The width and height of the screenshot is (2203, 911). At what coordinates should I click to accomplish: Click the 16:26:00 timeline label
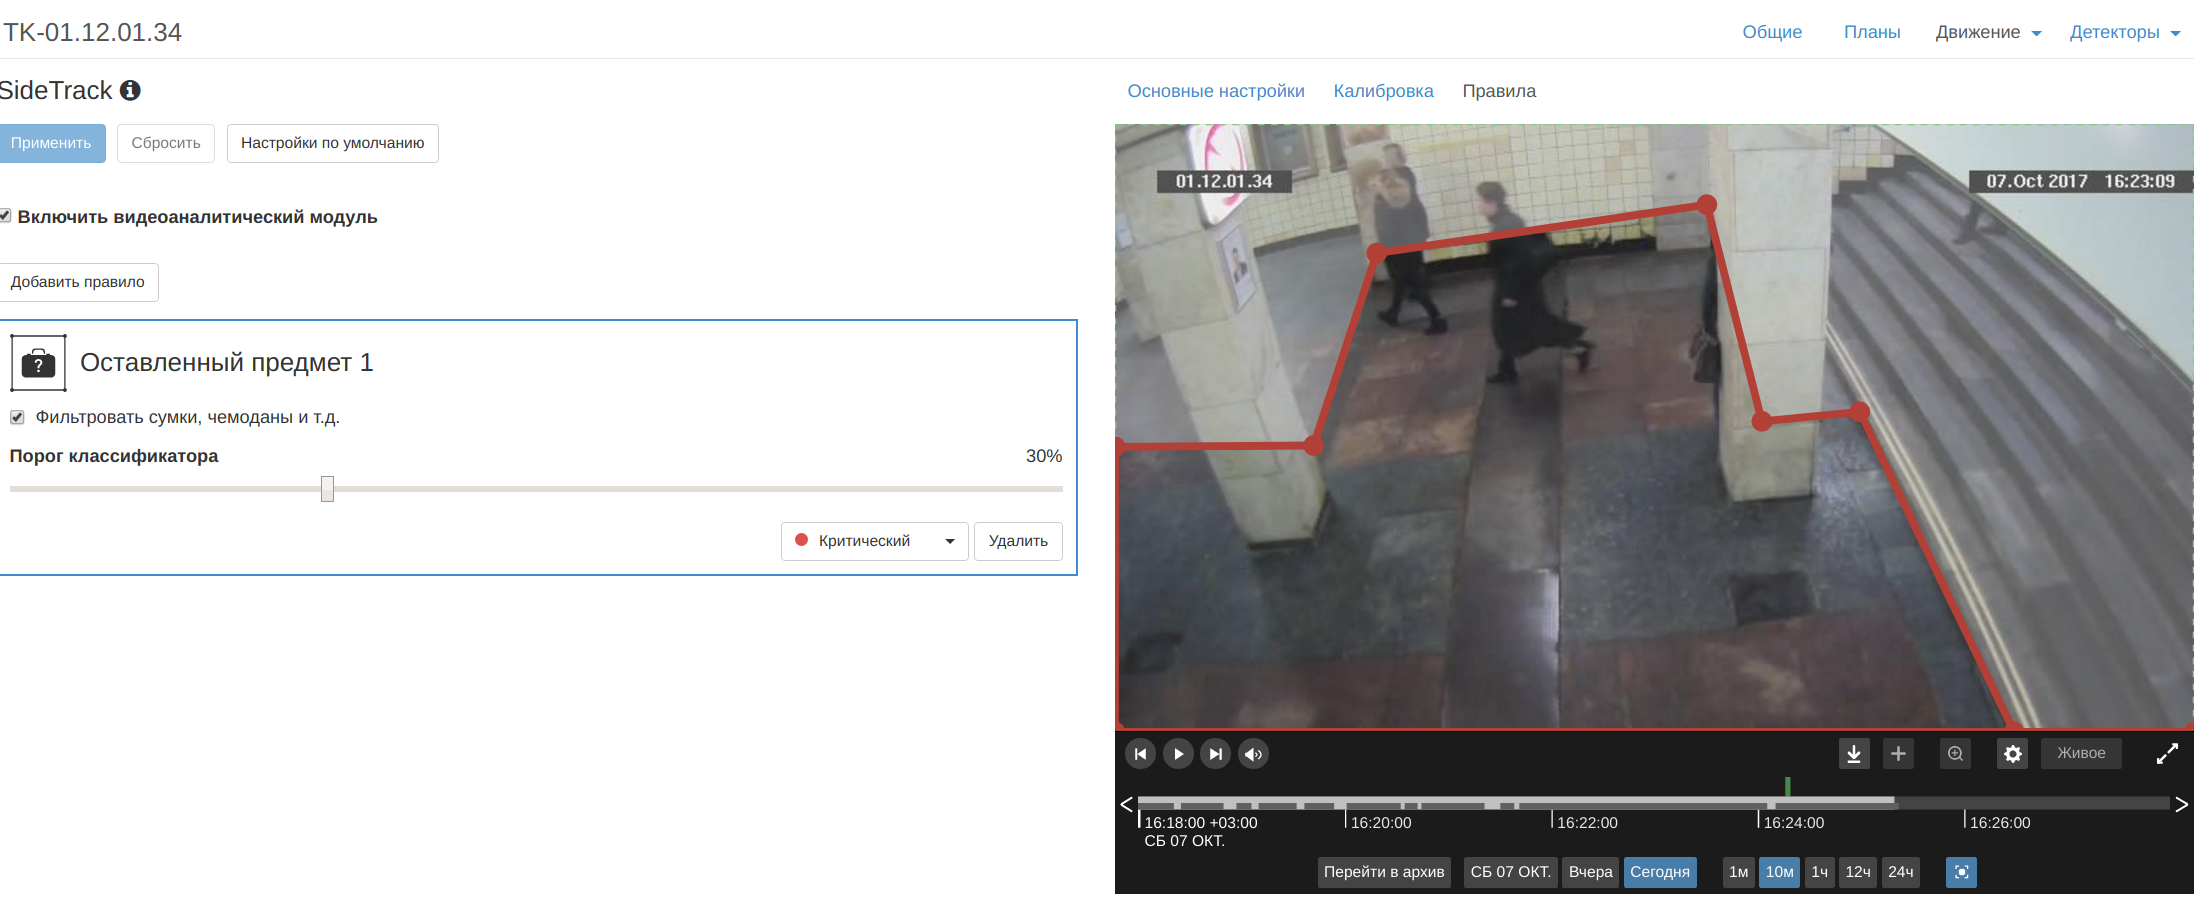coord(2000,823)
